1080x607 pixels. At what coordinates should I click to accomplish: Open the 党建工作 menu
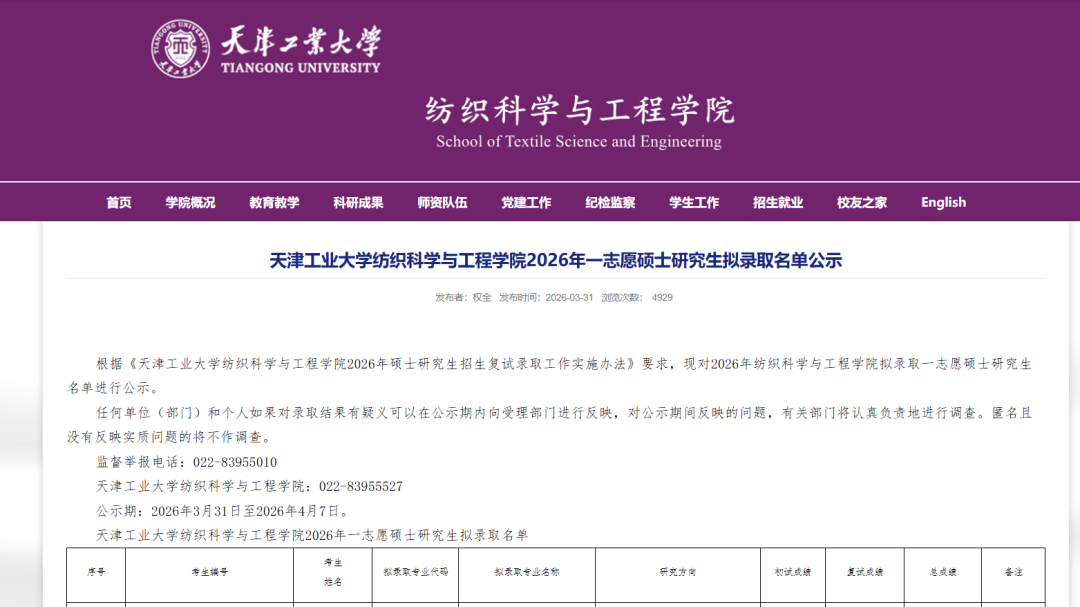526,202
